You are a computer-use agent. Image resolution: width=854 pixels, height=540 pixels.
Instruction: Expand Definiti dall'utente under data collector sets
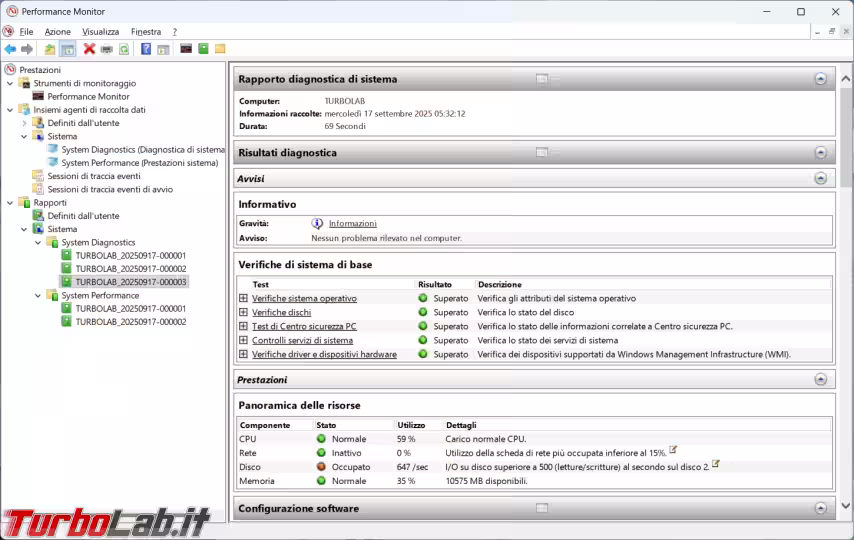[x=25, y=123]
